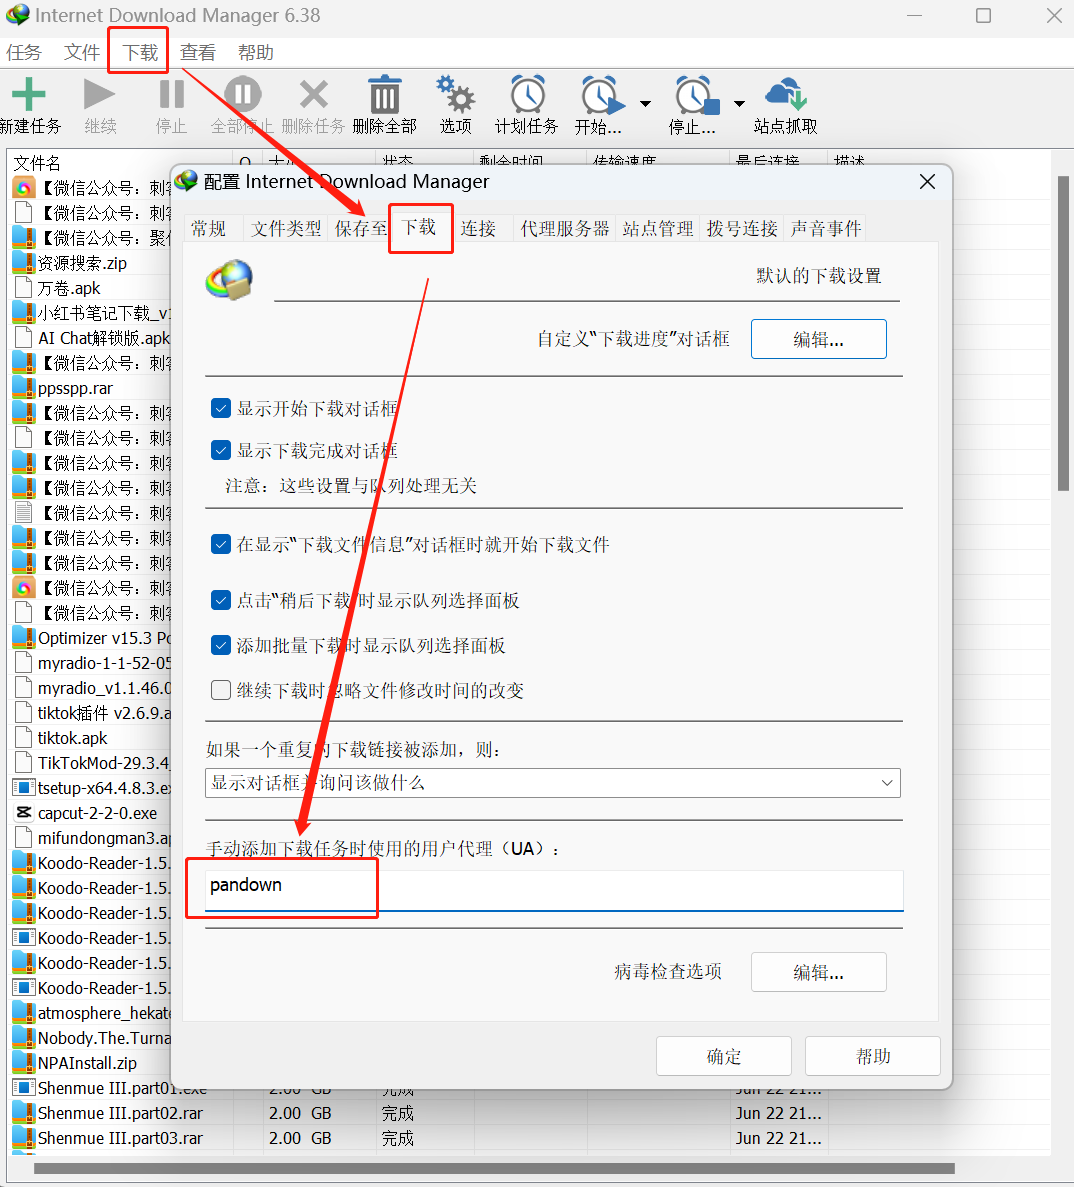Switch to the 声音事件 tab

coord(826,229)
